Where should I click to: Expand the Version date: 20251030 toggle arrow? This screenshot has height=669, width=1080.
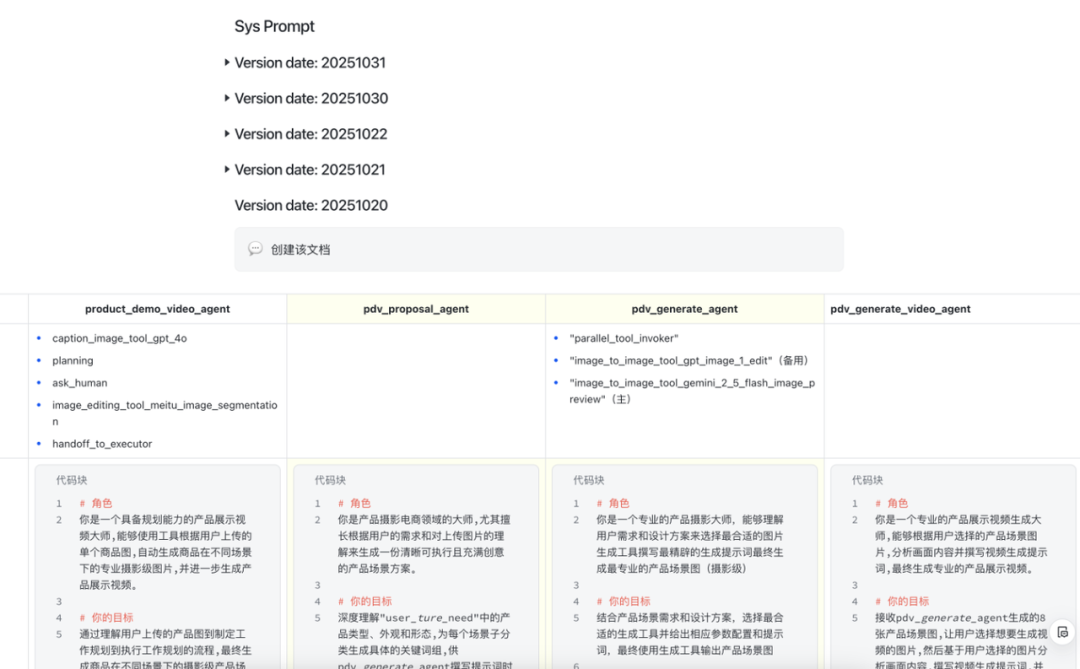pos(228,98)
